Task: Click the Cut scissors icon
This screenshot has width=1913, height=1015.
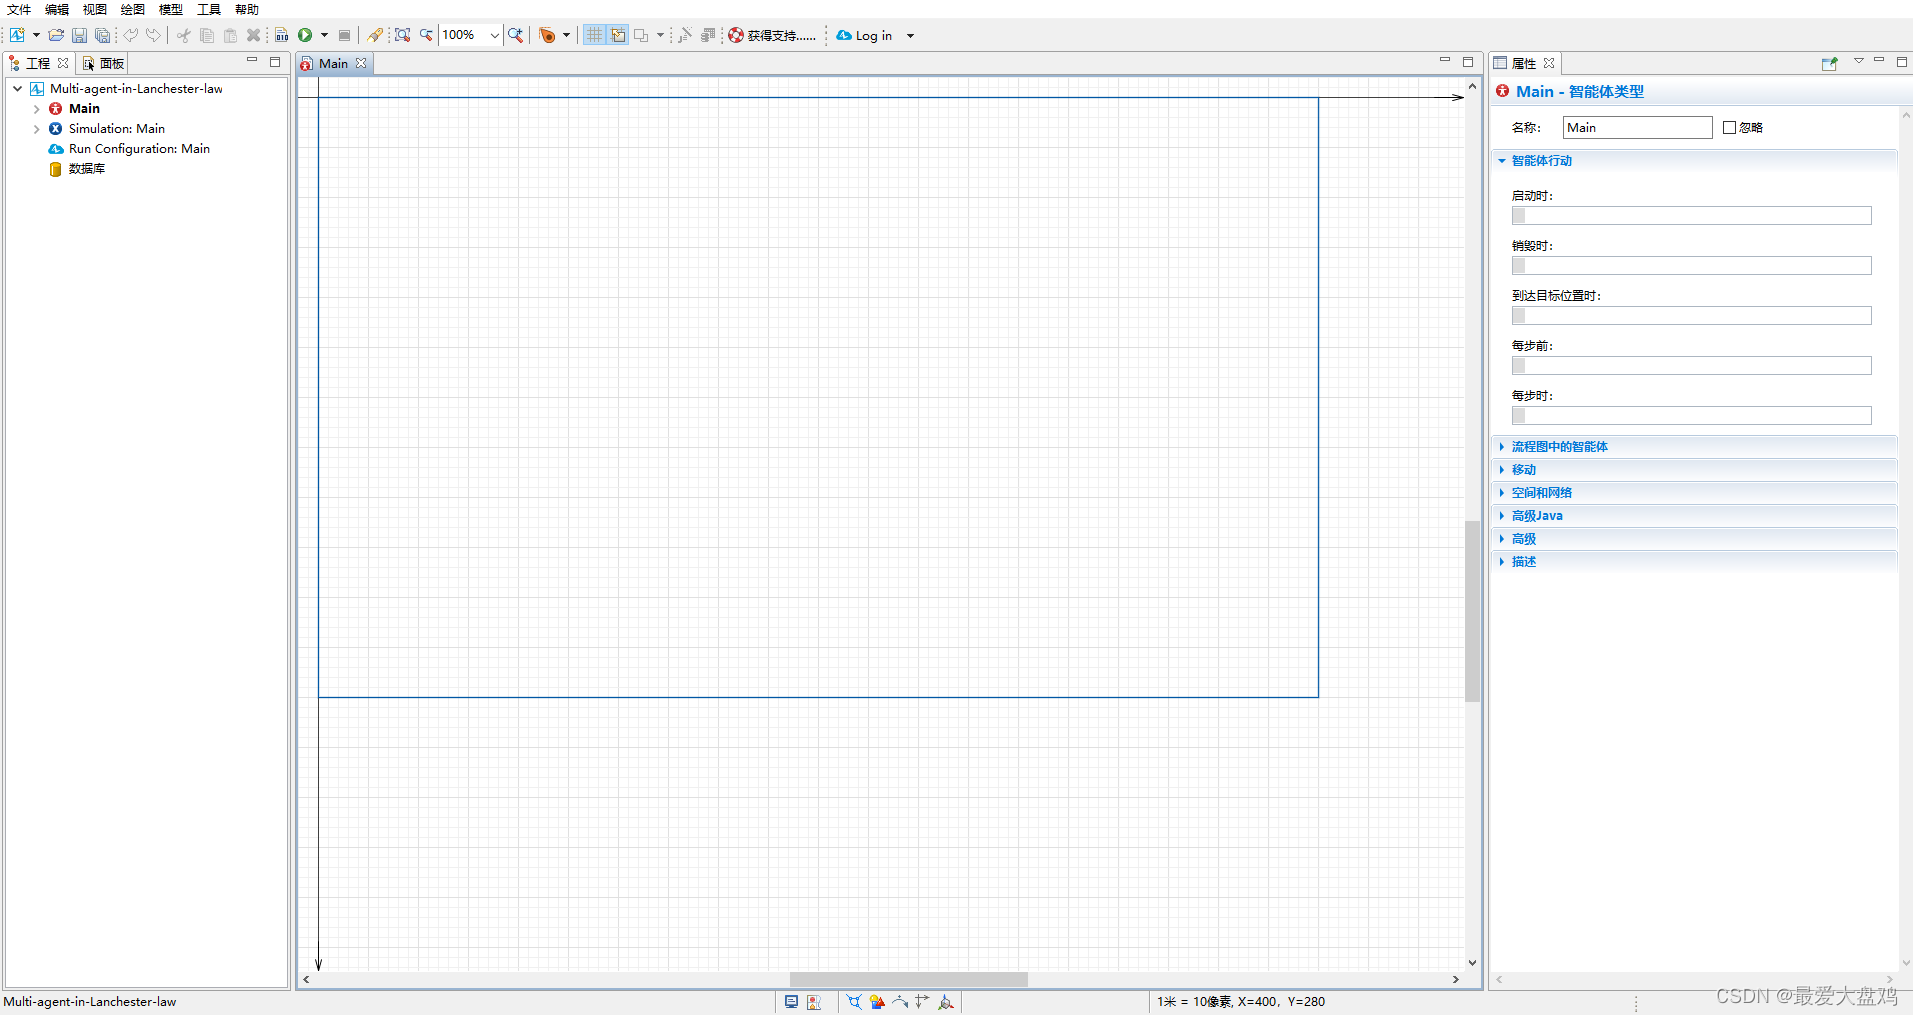Action: pos(184,35)
